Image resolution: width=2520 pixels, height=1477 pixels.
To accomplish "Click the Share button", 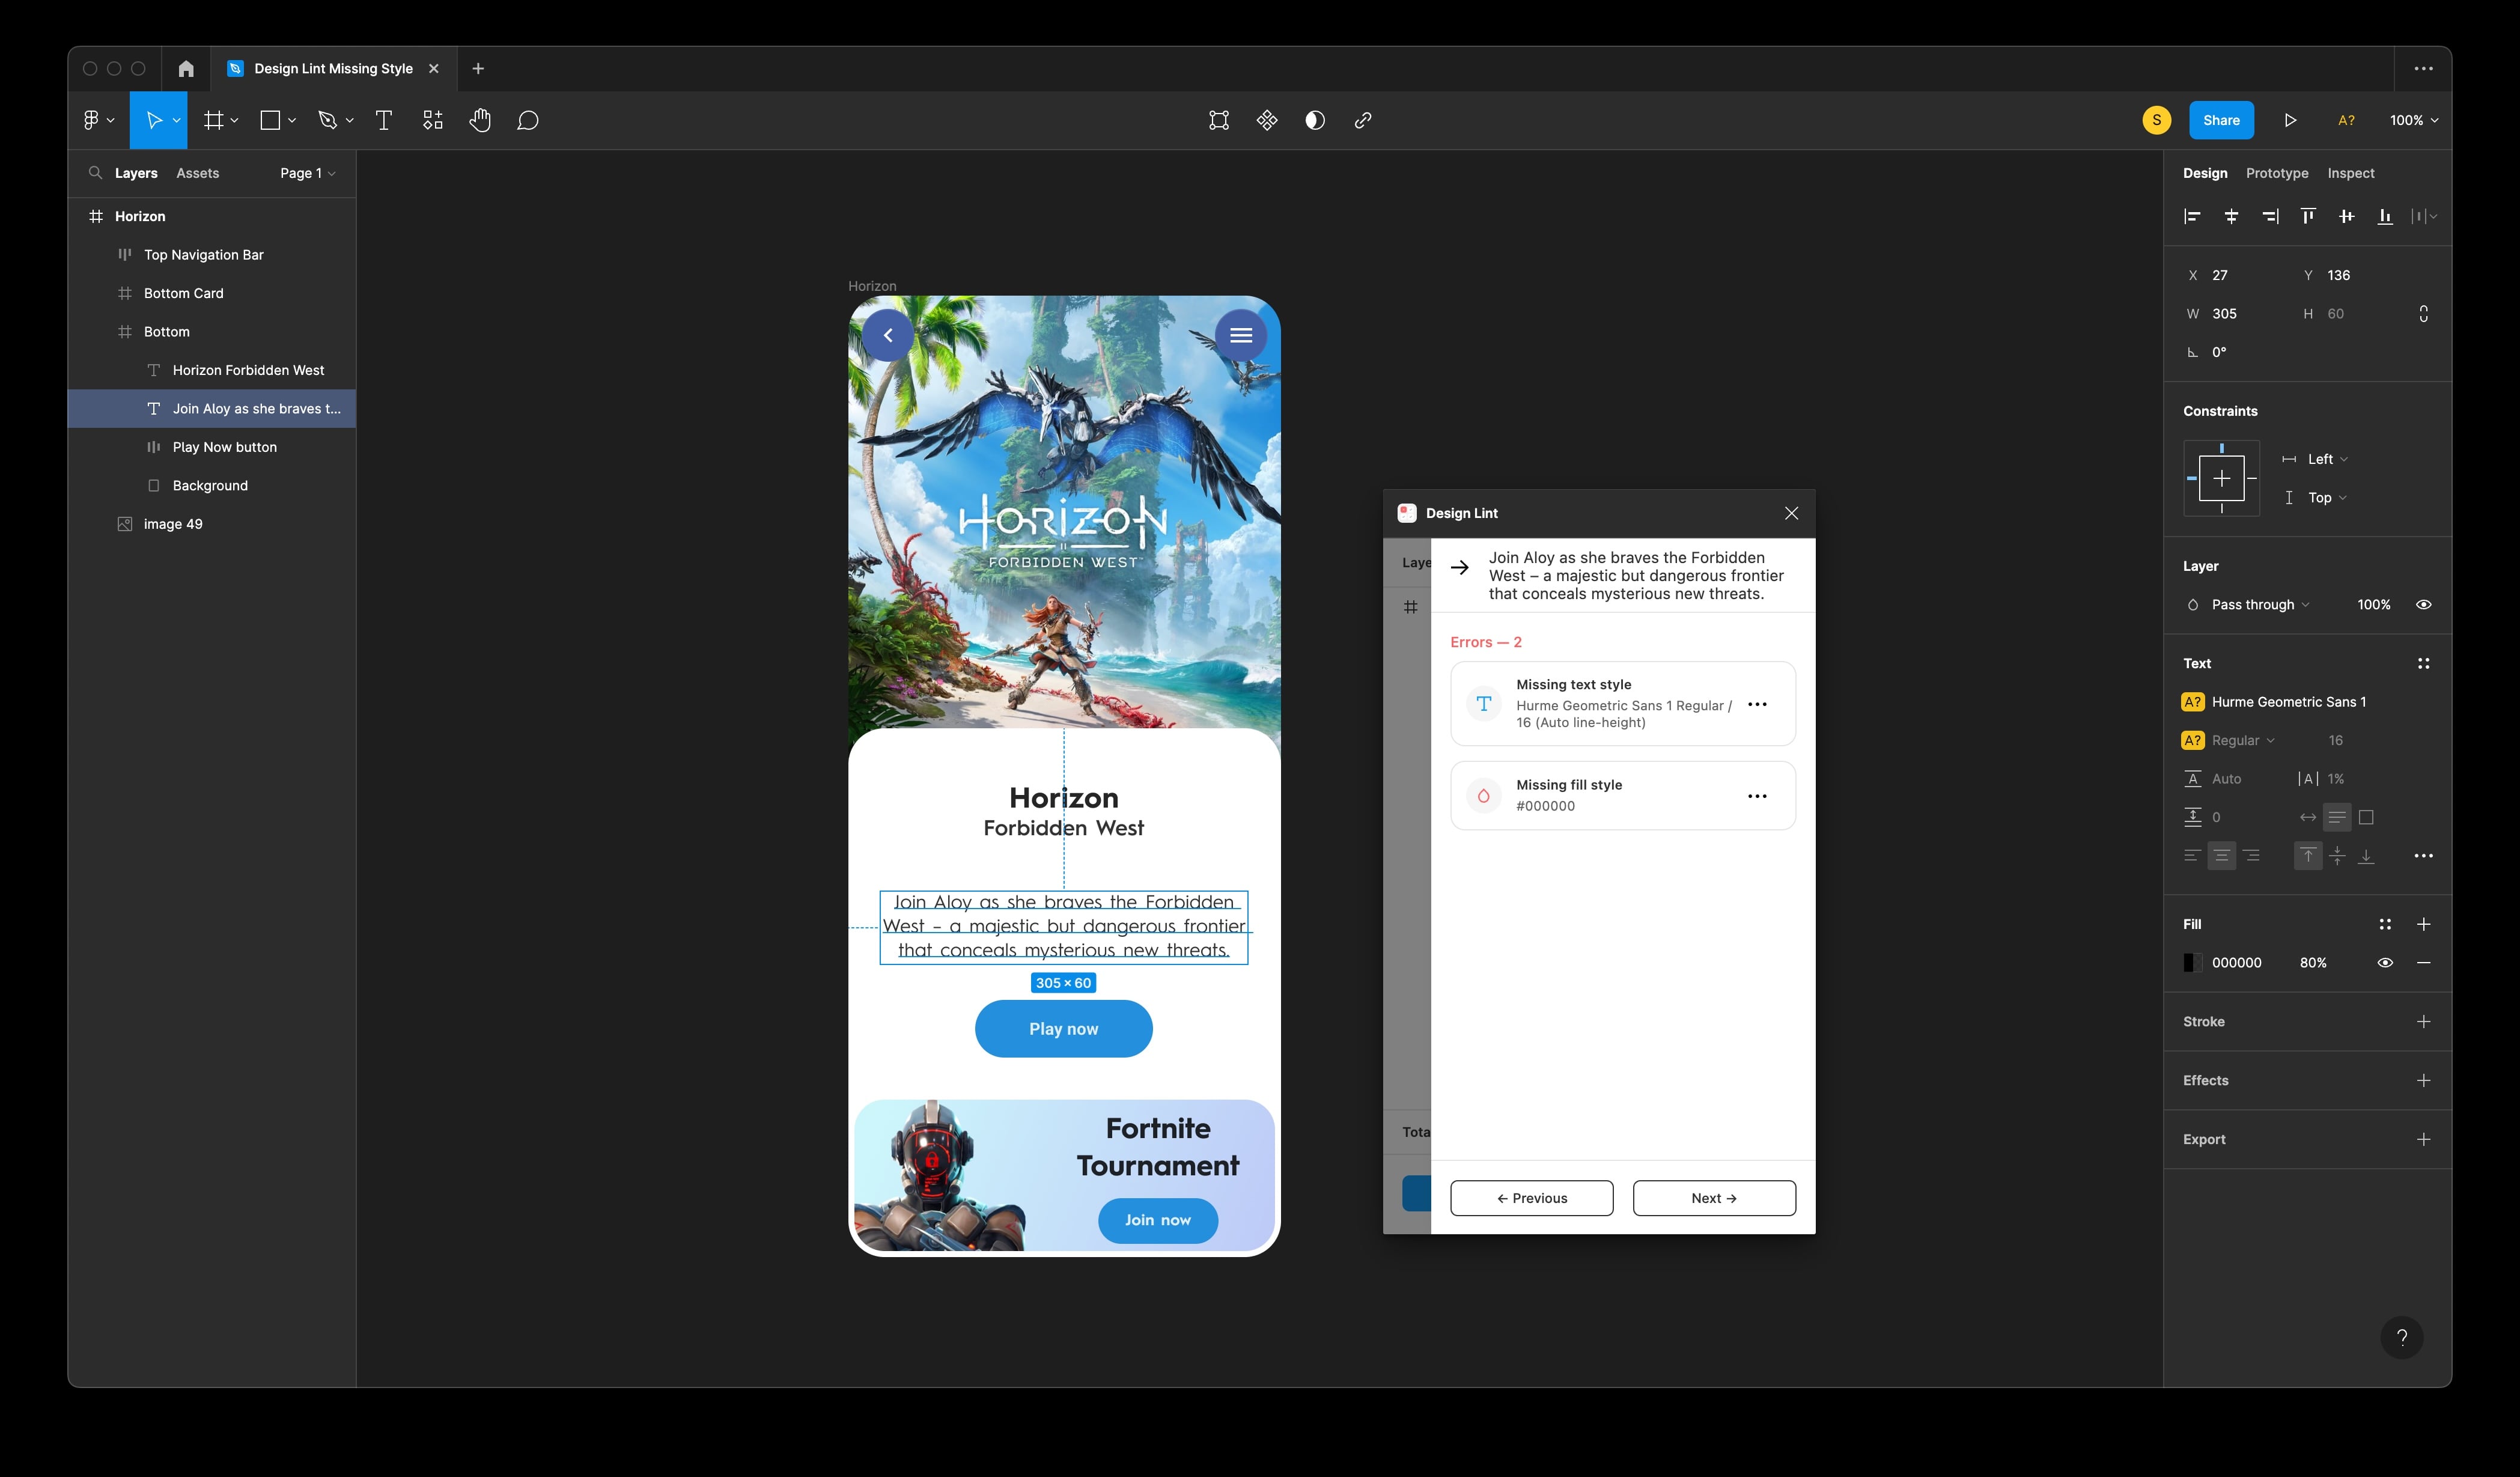I will [x=2221, y=120].
